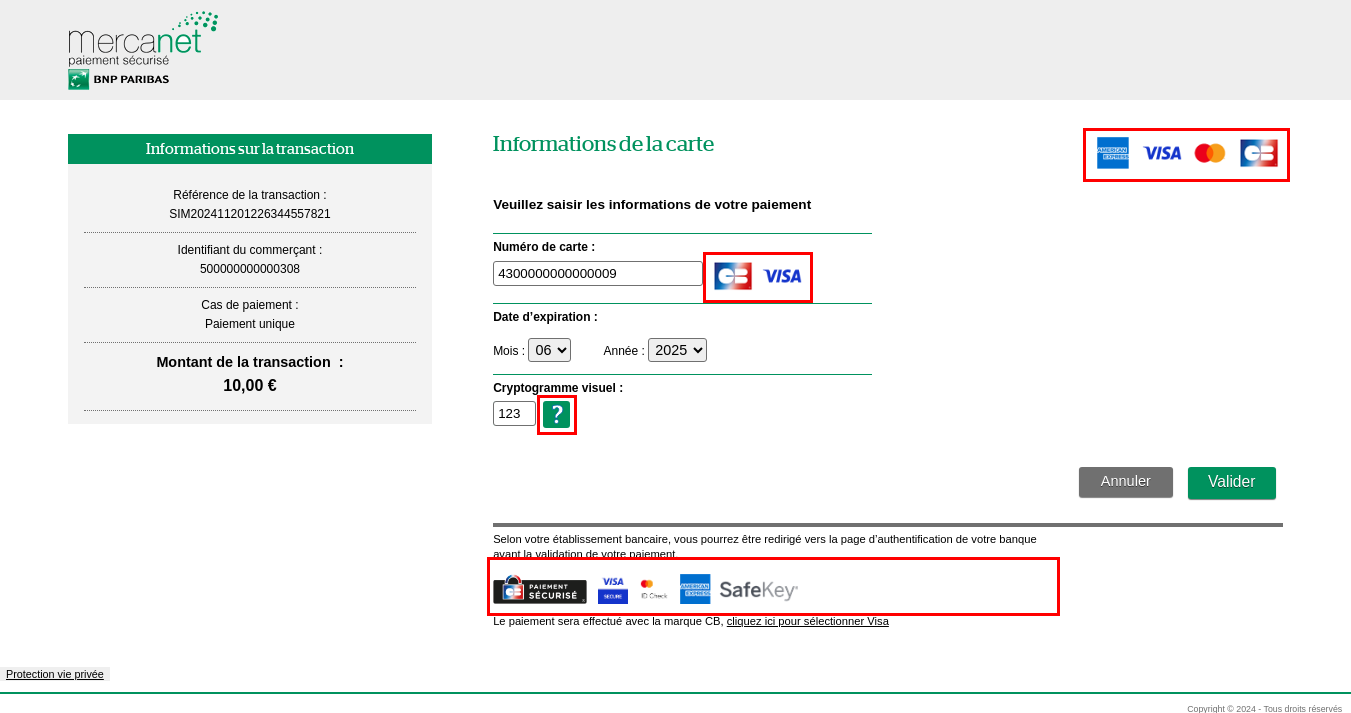The height and width of the screenshot is (713, 1351).
Task: Click the Mastercard logo in top-right card row
Action: pyautogui.click(x=1209, y=153)
